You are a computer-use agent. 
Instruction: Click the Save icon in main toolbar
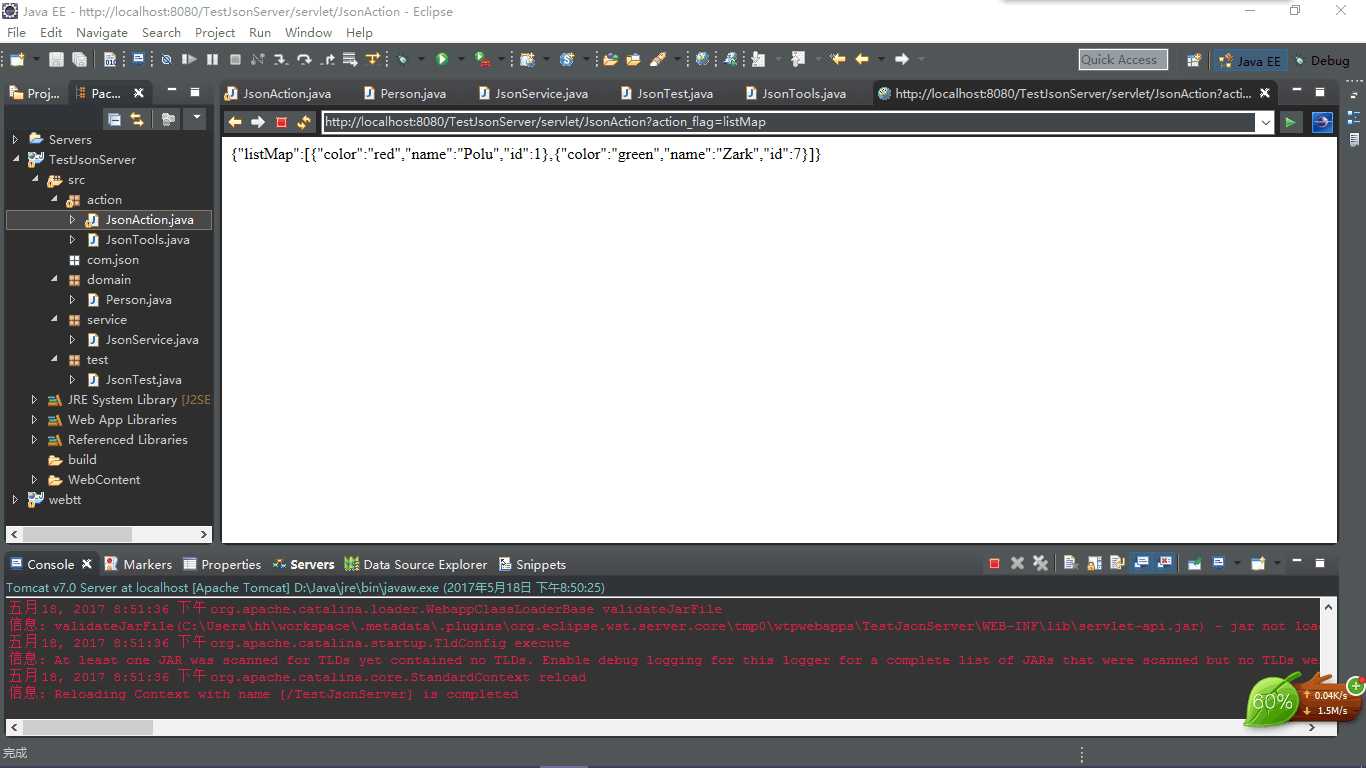(56, 60)
